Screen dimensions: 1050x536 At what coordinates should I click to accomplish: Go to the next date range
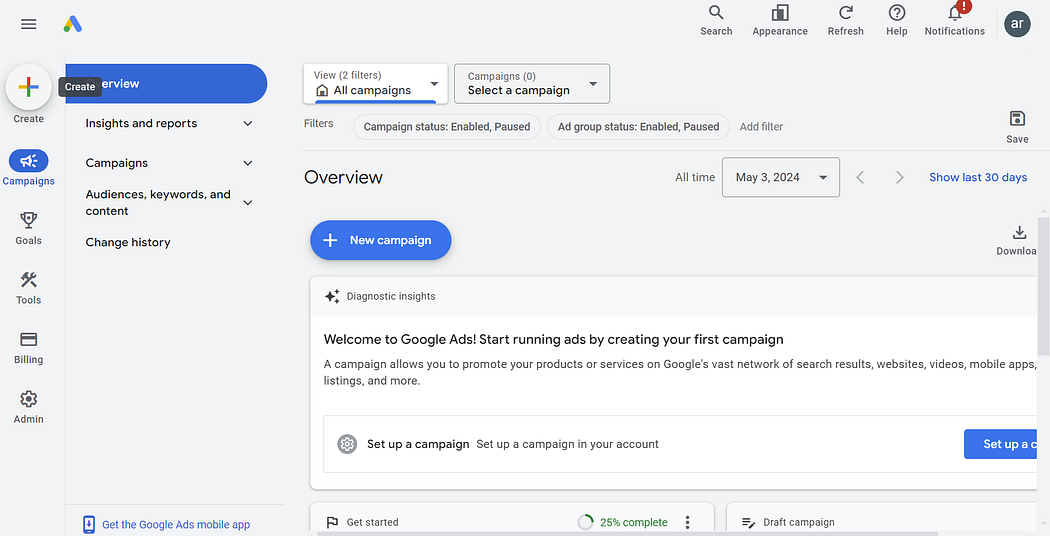(x=899, y=178)
